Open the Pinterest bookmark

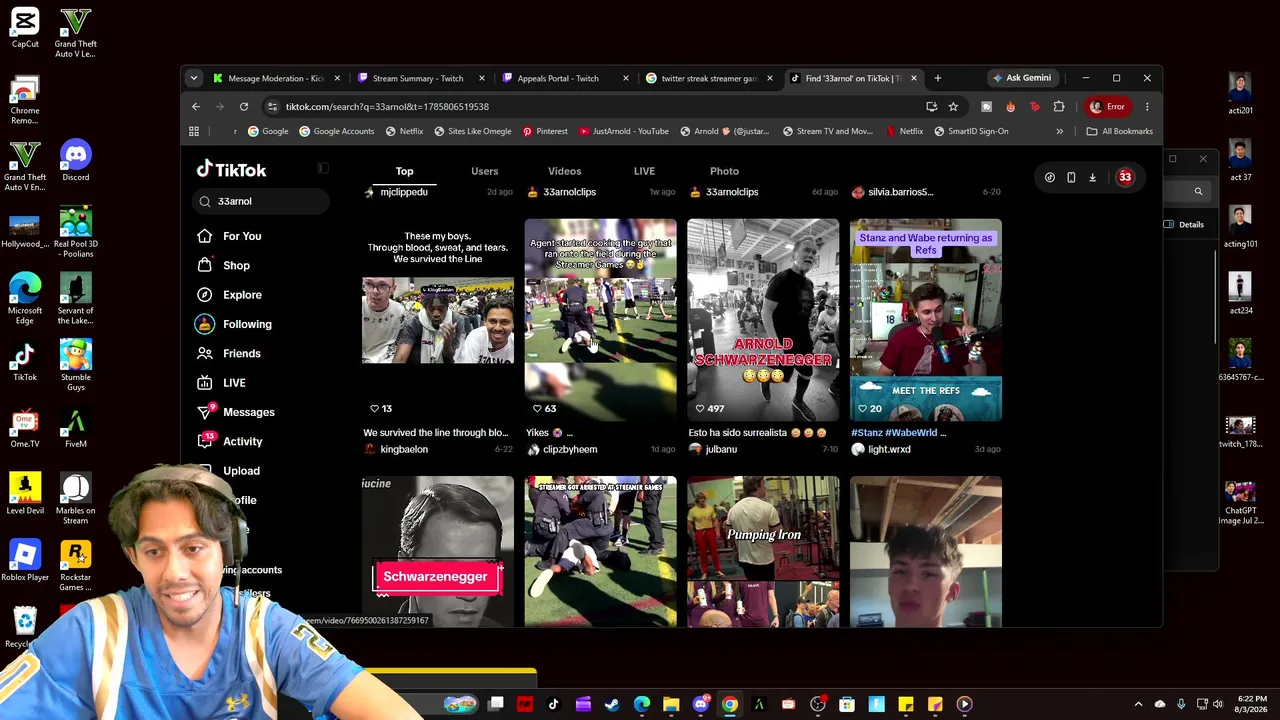544,131
